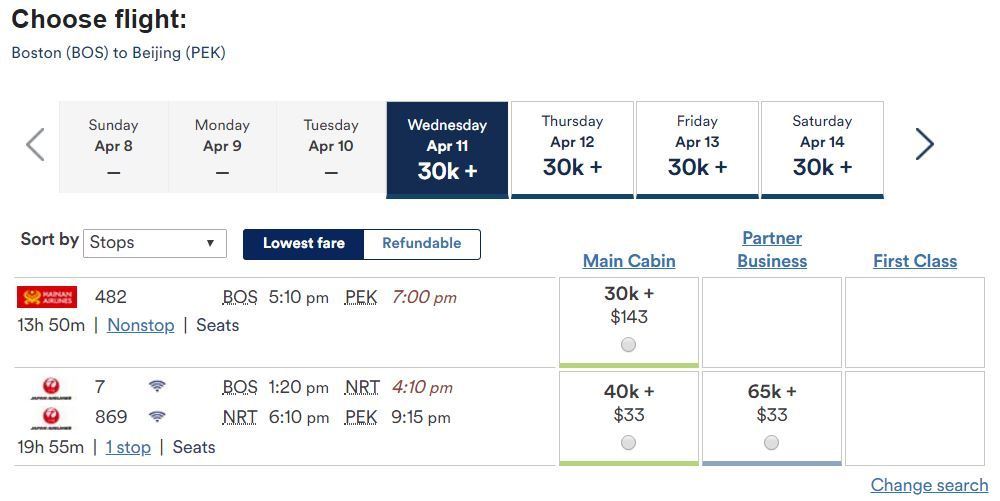This screenshot has height=501, width=1000.
Task: Click Japan Airlines logo beside flight 7
Action: pos(51,388)
